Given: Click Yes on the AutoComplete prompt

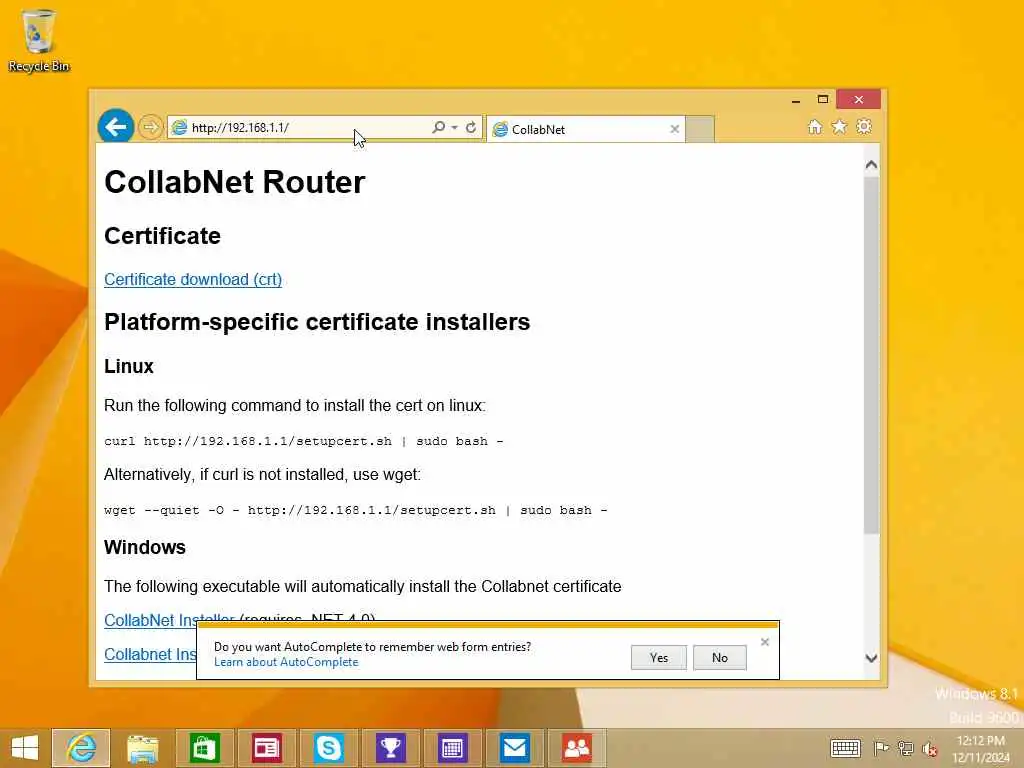Looking at the screenshot, I should (x=658, y=658).
